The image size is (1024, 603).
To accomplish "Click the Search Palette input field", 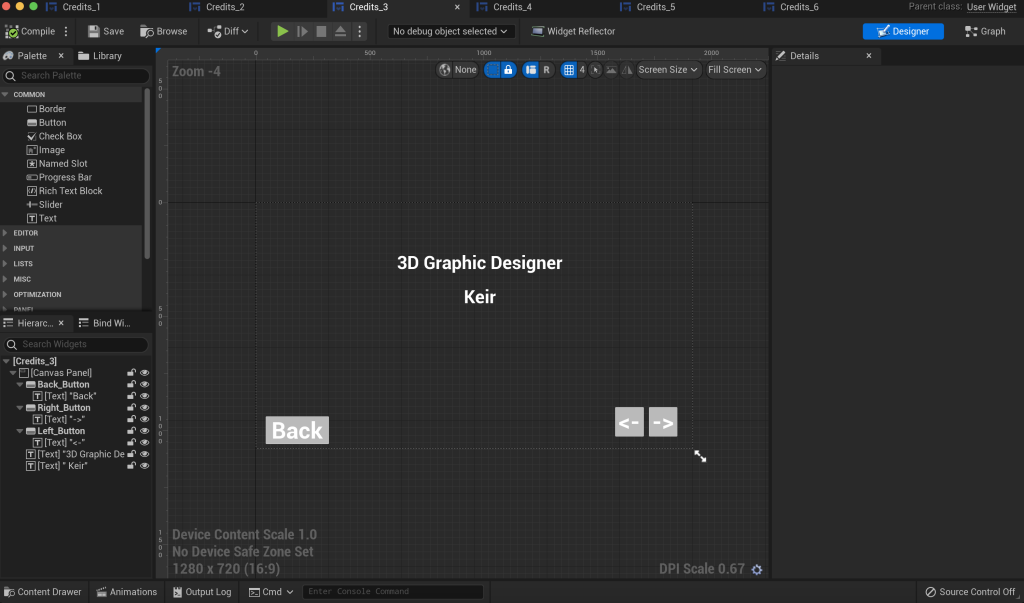I will [78, 76].
